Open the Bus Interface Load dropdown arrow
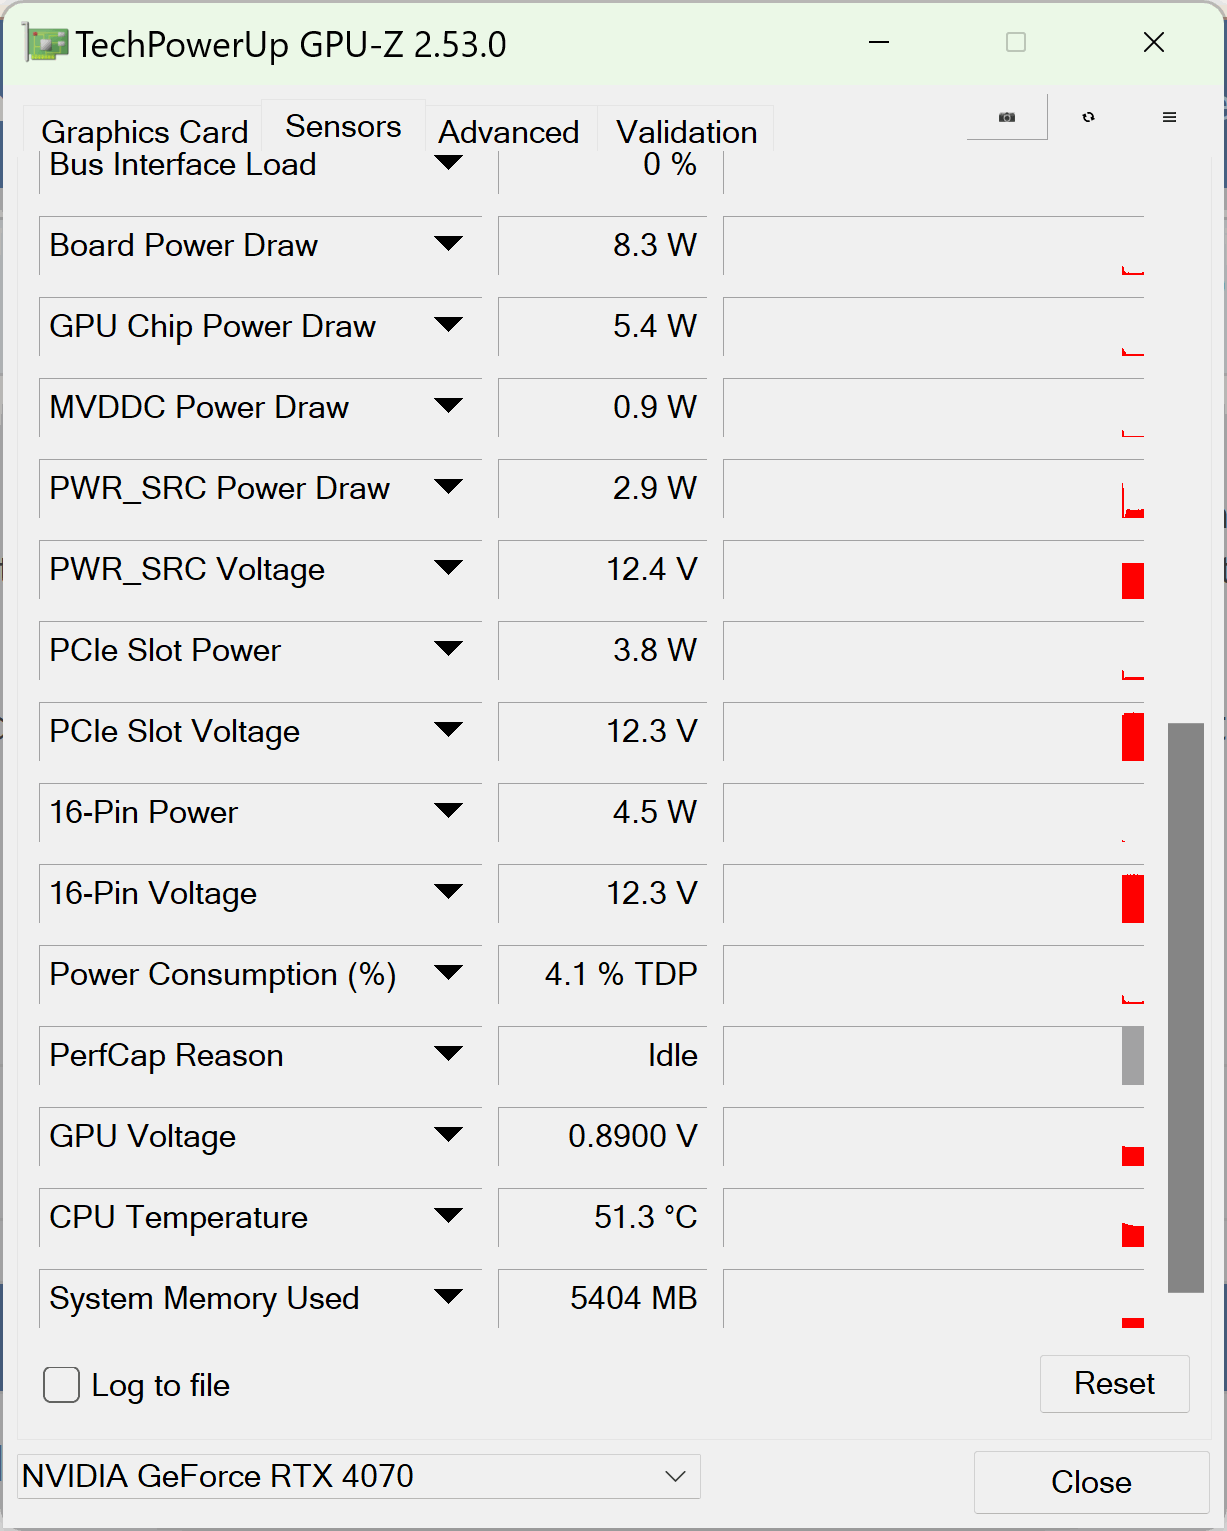The width and height of the screenshot is (1227, 1531). (x=449, y=163)
